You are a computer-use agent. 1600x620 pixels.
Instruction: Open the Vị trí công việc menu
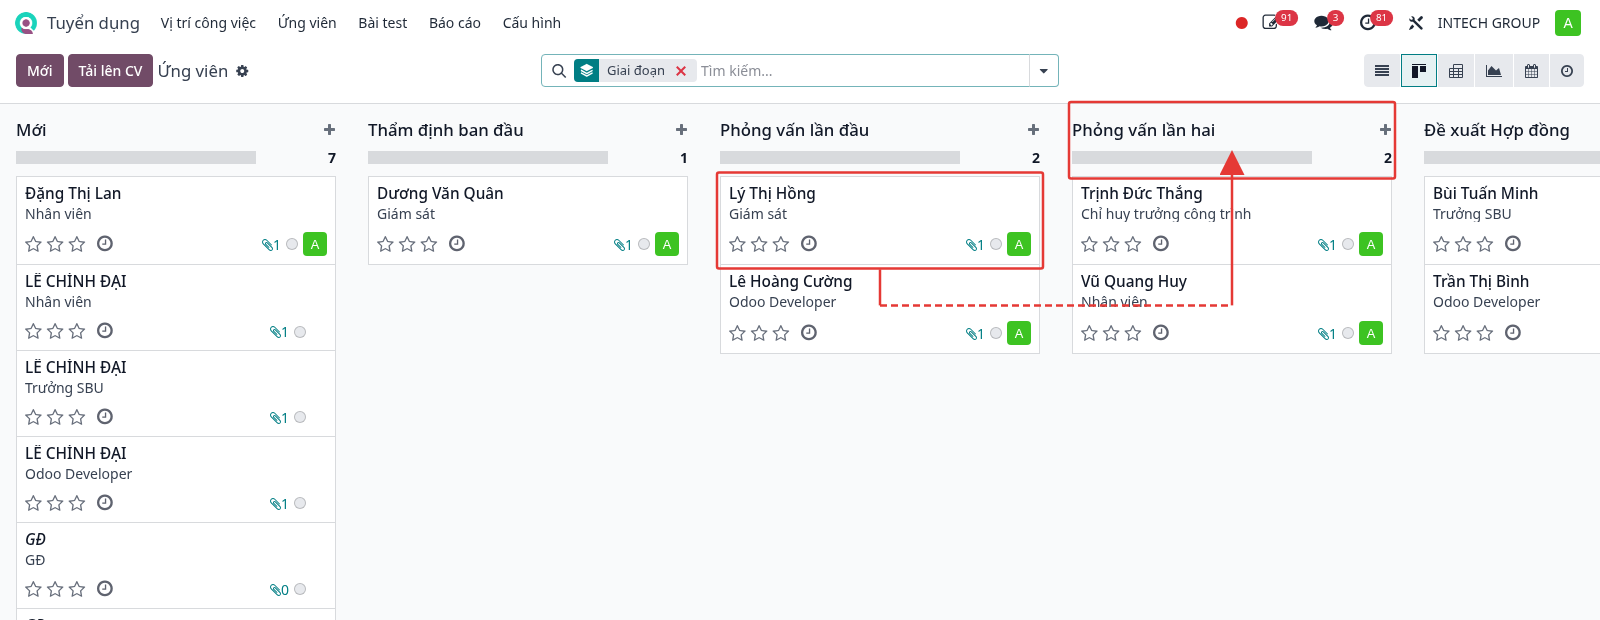pos(208,23)
